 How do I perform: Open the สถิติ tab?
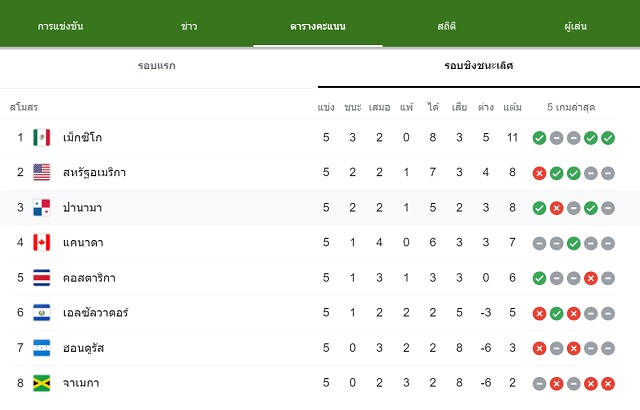(x=447, y=26)
